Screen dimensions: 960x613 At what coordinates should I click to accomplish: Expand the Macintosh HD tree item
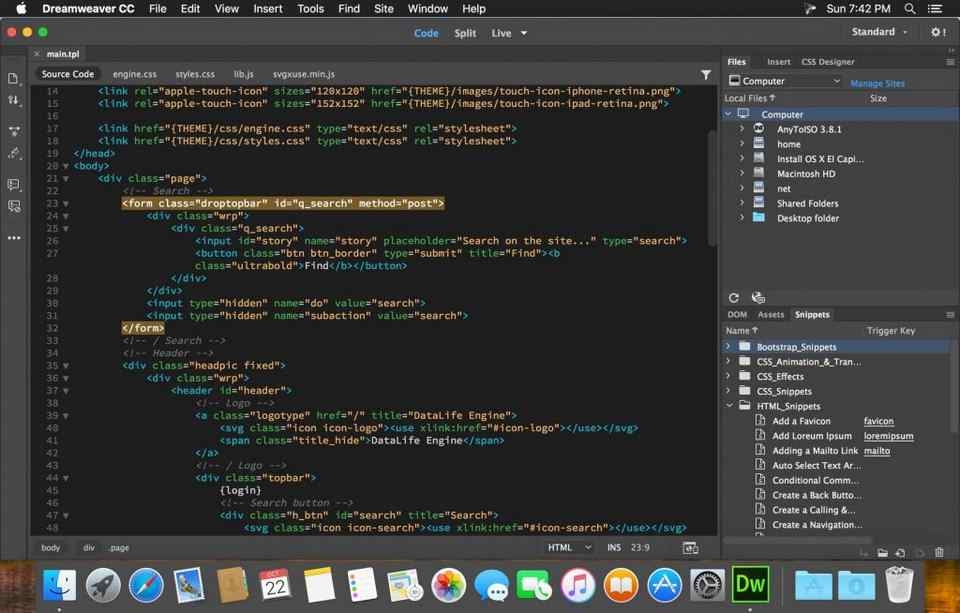coord(742,173)
